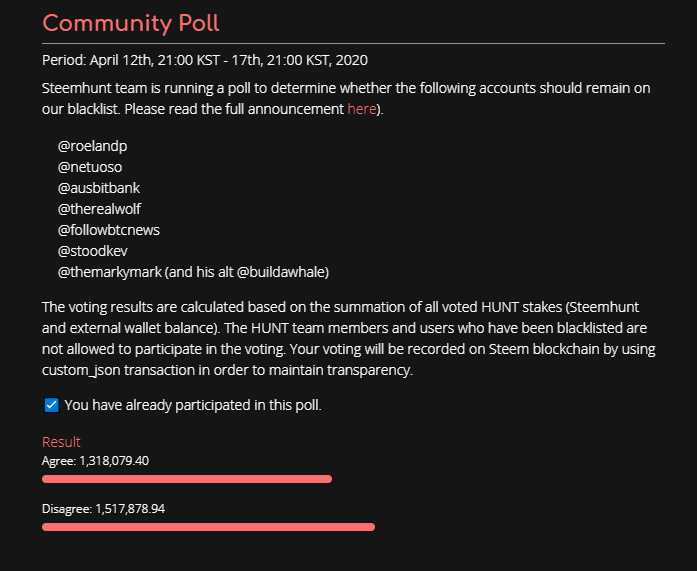Screen dimensions: 697x571
Task: Click the Community Poll heading
Action: coord(131,23)
